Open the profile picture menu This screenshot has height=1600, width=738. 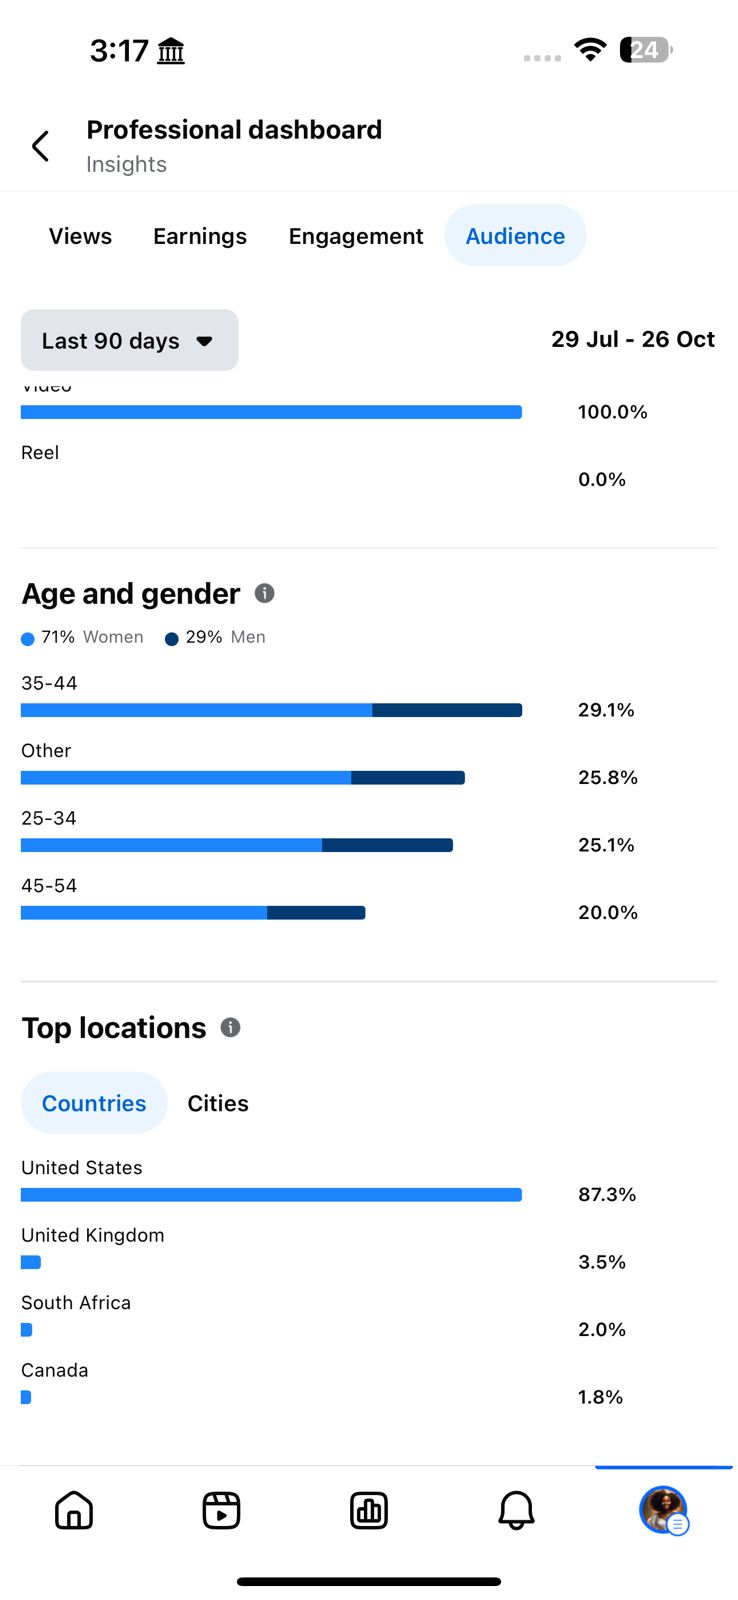coord(663,1510)
